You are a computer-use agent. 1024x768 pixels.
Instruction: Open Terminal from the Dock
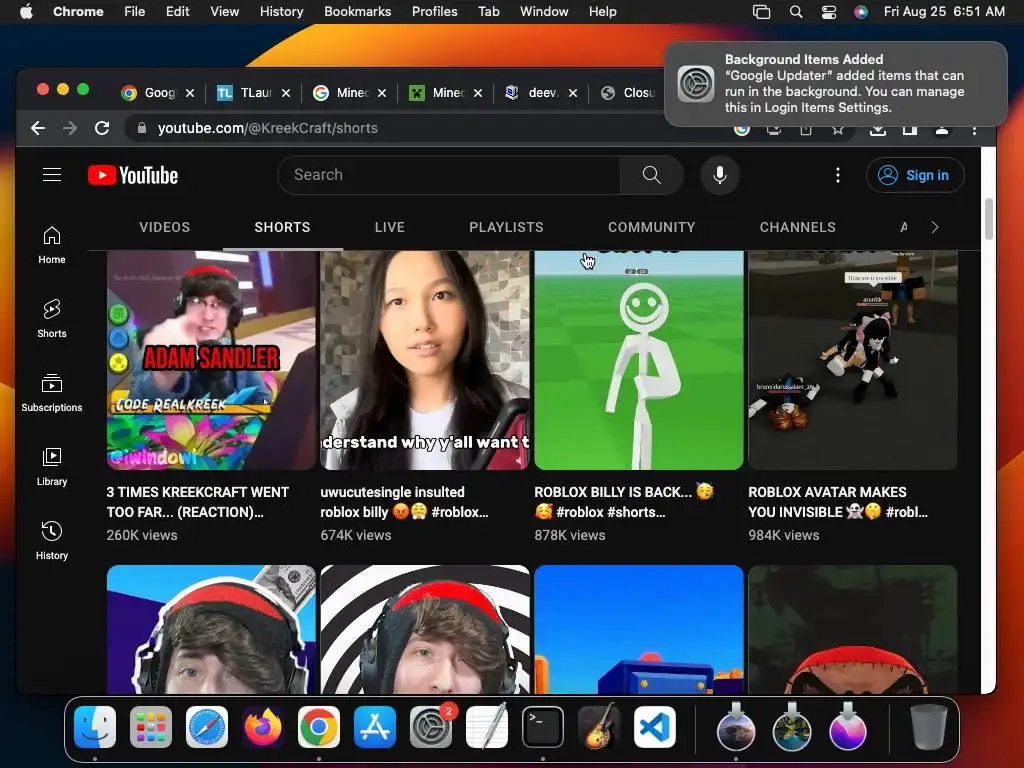(x=543, y=727)
